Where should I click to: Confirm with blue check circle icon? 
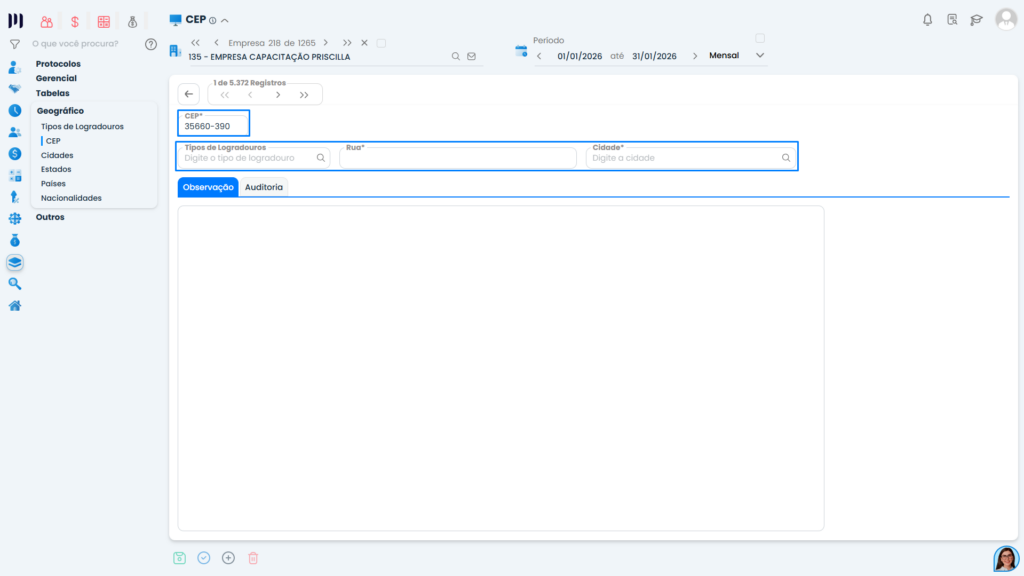pos(204,558)
